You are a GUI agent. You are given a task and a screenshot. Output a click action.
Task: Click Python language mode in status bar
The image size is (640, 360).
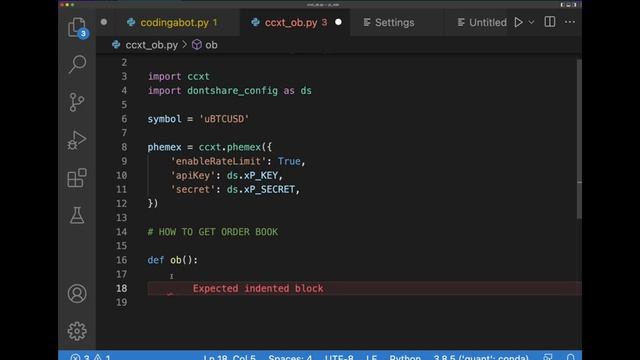405,358
